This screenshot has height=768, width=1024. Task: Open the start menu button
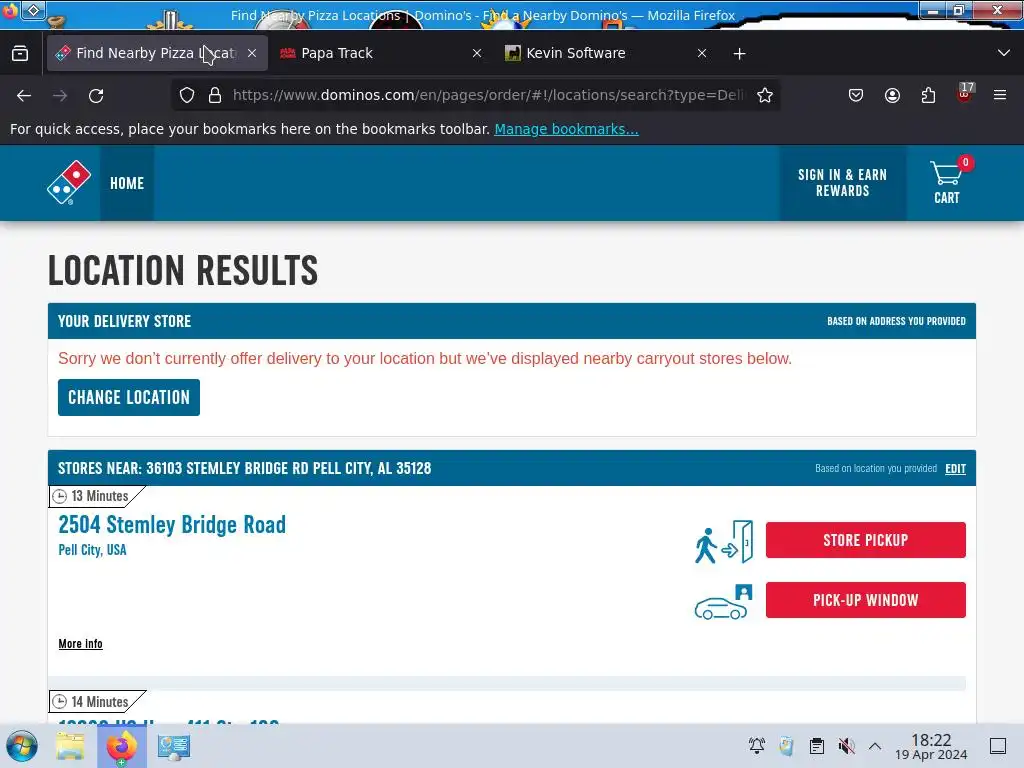22,746
